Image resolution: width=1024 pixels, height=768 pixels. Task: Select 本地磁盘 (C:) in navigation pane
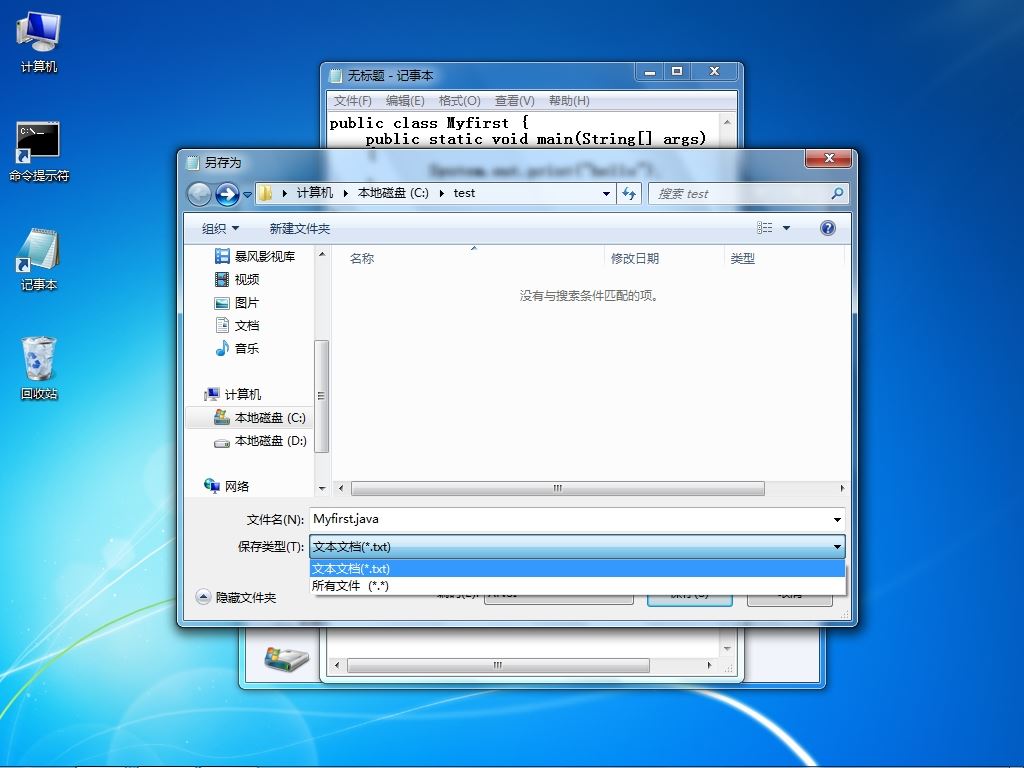click(260, 418)
